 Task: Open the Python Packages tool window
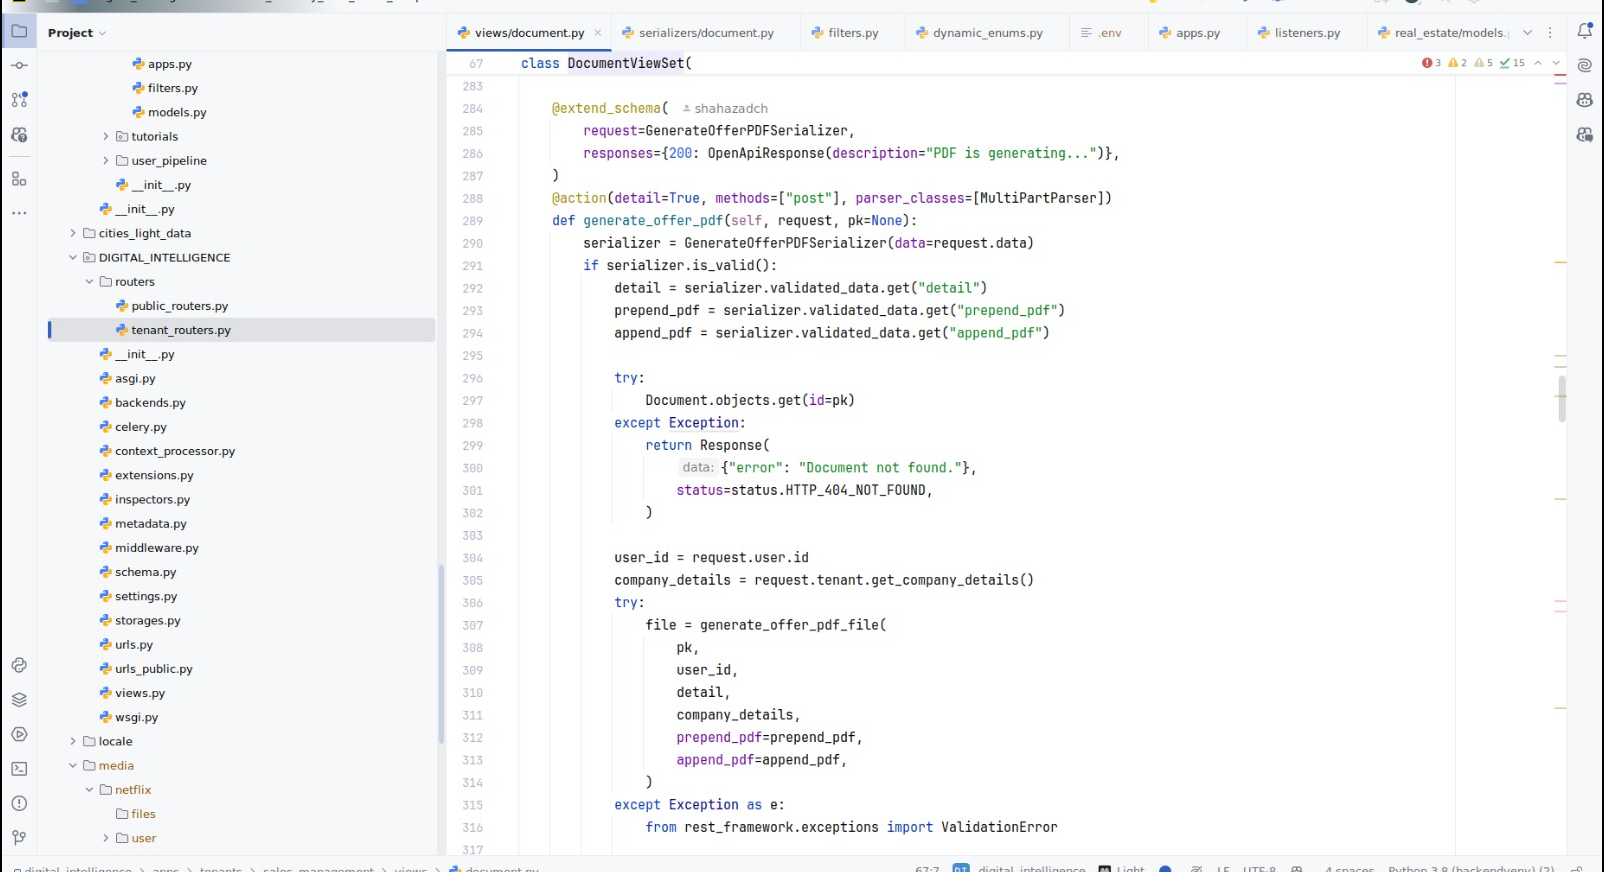click(x=19, y=700)
